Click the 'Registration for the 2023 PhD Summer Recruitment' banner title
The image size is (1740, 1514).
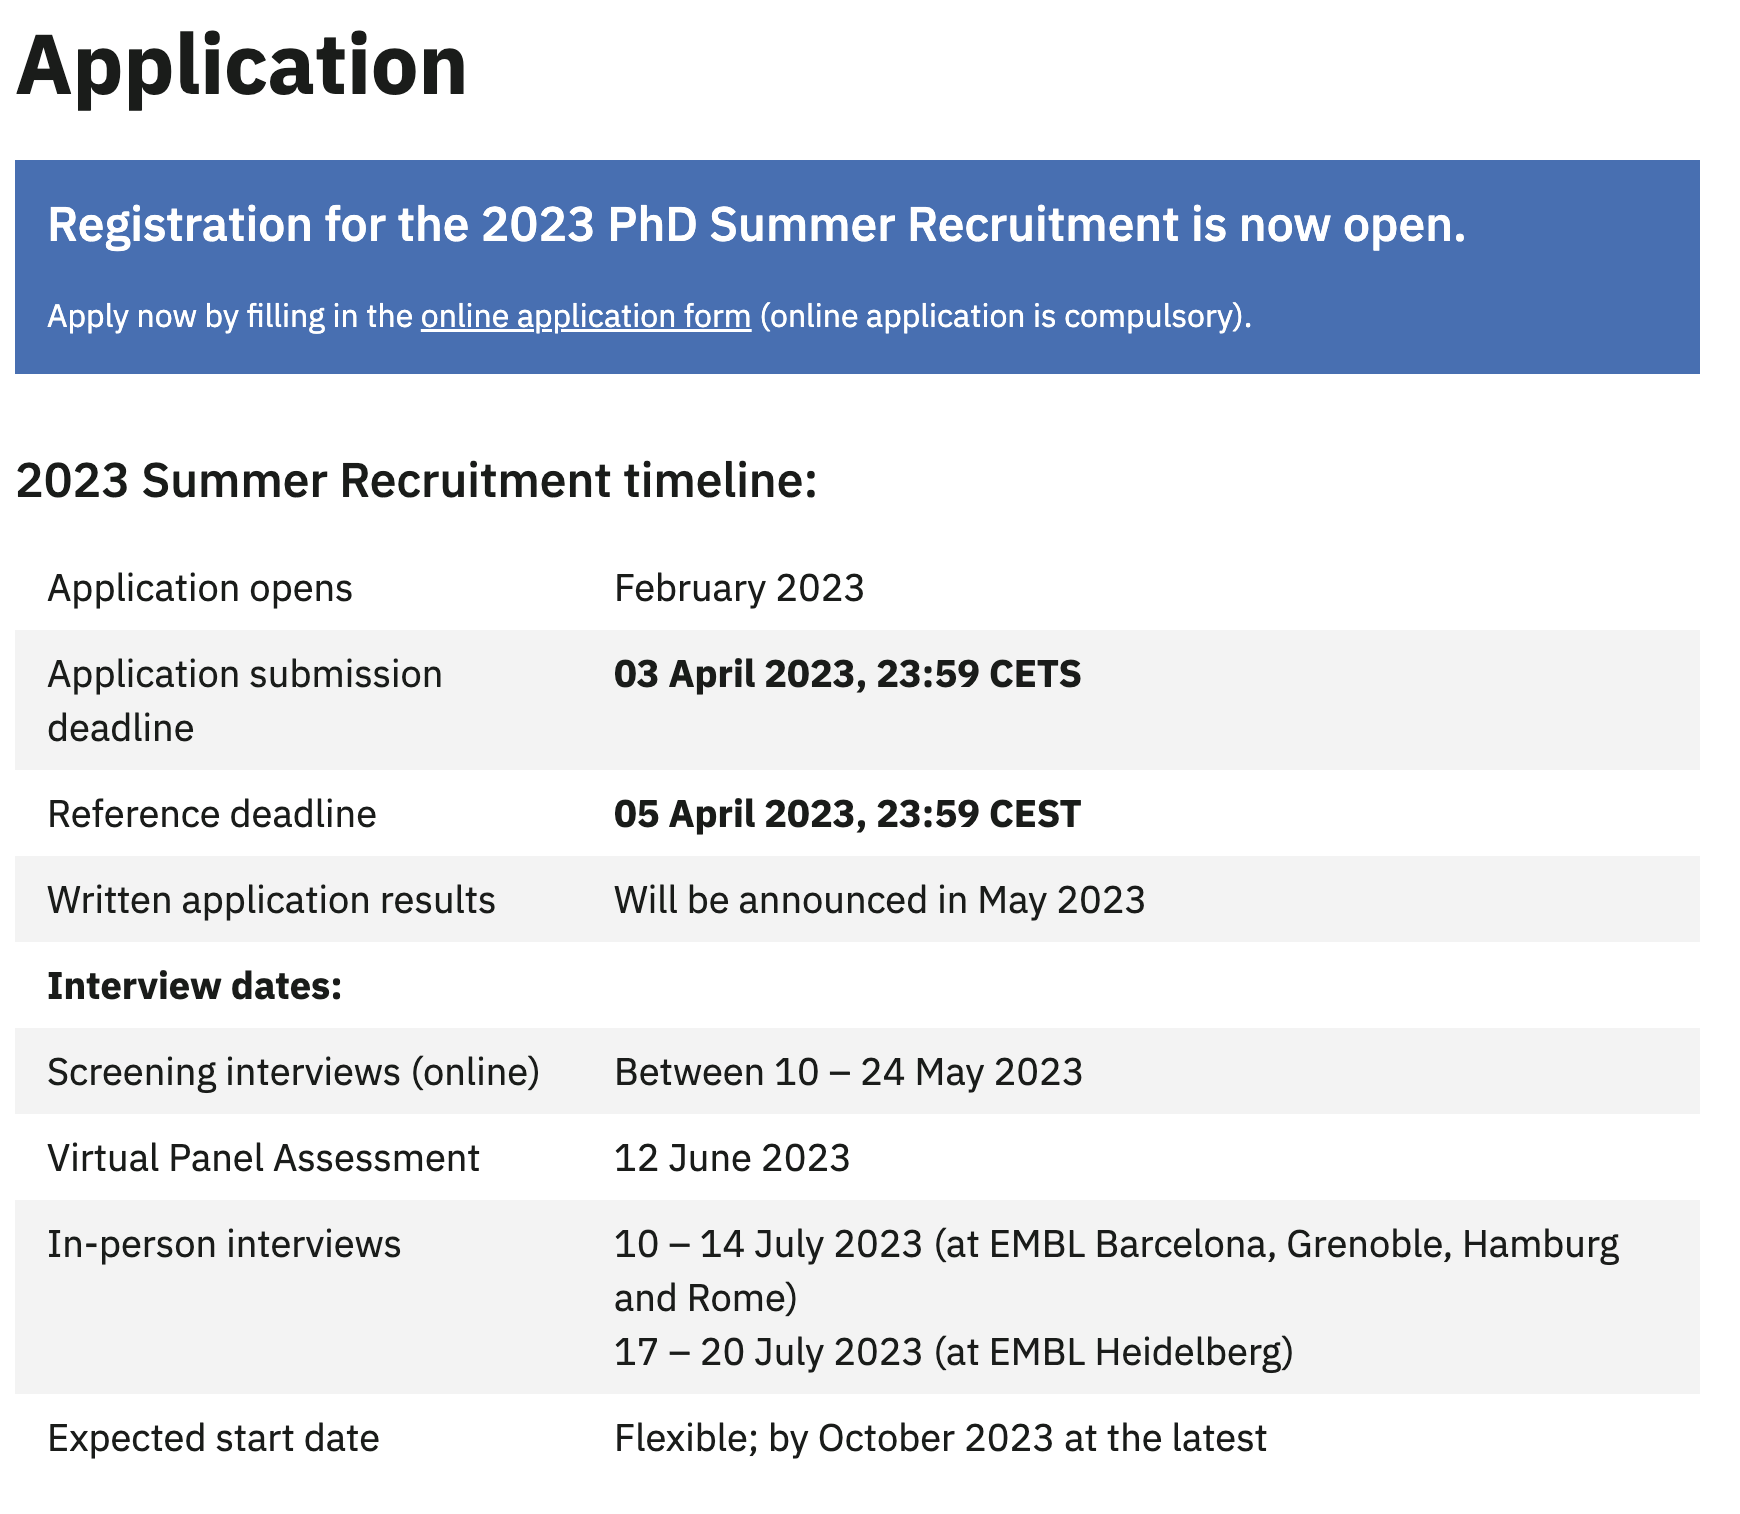(x=756, y=224)
